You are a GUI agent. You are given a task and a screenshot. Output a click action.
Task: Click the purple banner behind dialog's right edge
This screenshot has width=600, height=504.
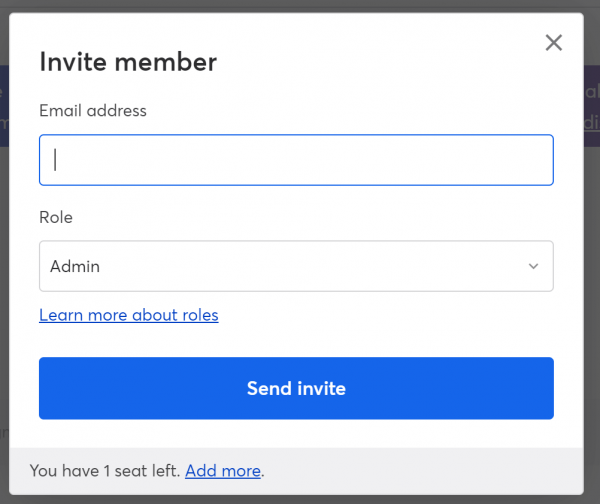[591, 105]
